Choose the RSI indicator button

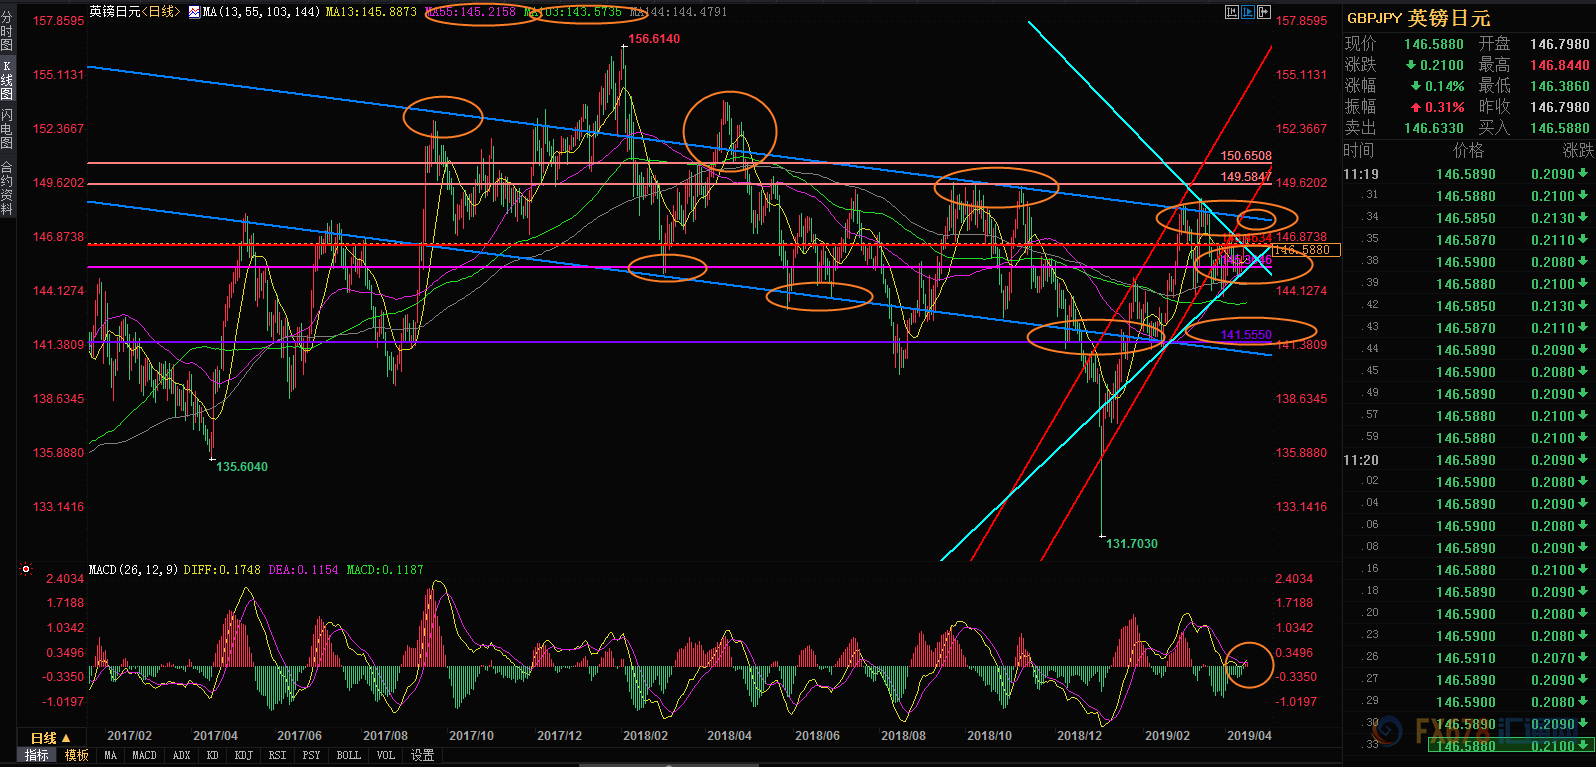277,755
